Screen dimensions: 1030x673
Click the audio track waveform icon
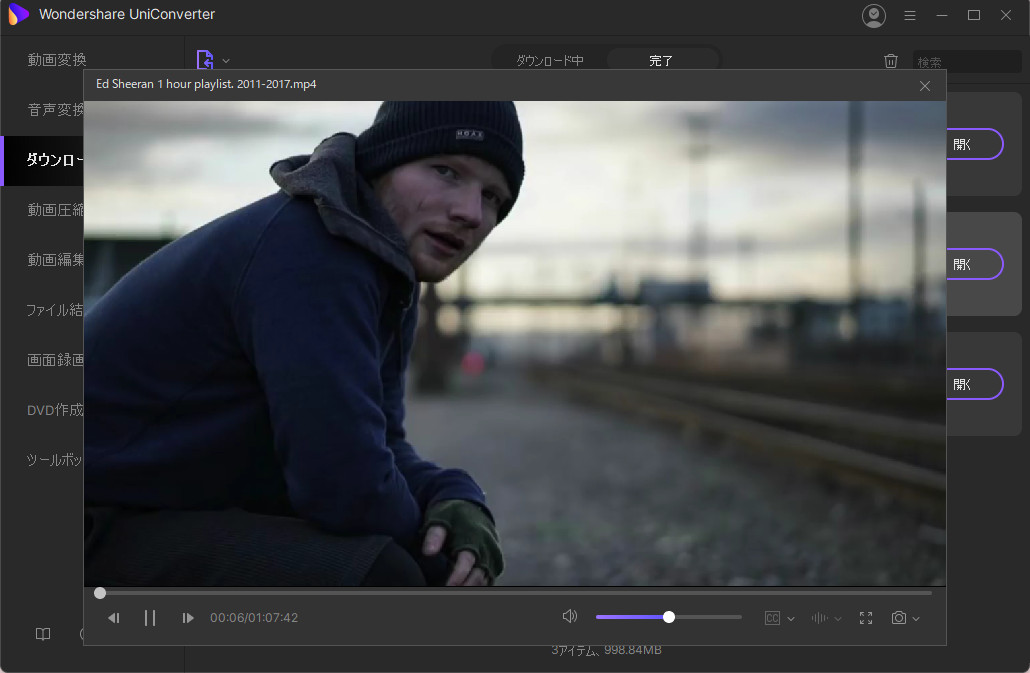pyautogui.click(x=819, y=618)
